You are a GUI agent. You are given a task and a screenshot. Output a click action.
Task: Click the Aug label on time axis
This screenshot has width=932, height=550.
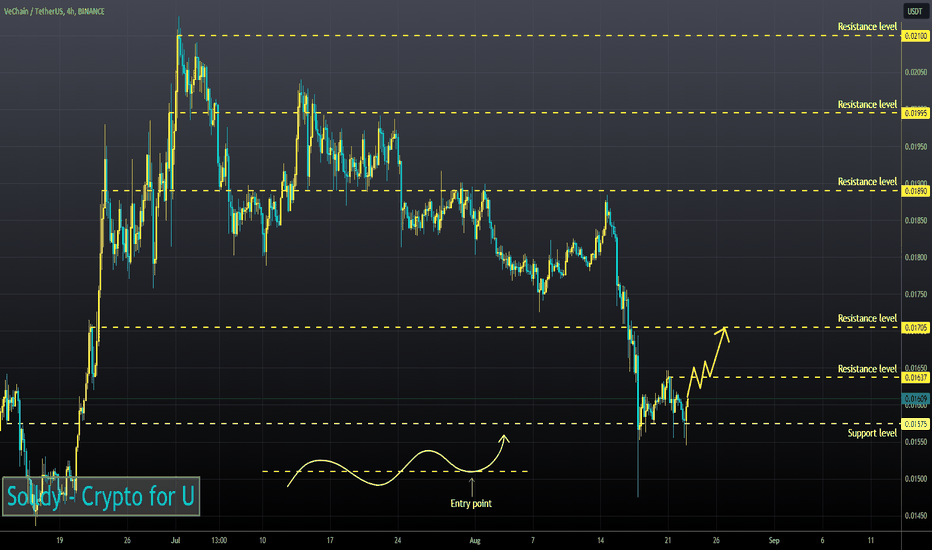tap(474, 540)
